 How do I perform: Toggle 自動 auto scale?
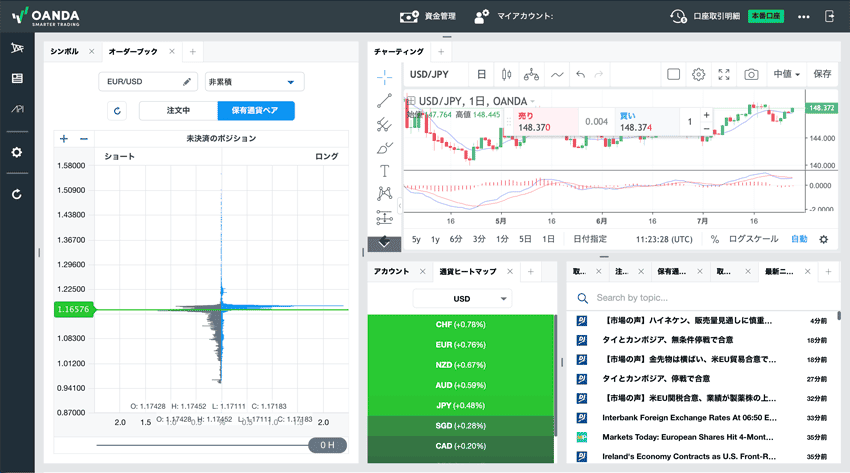(799, 239)
